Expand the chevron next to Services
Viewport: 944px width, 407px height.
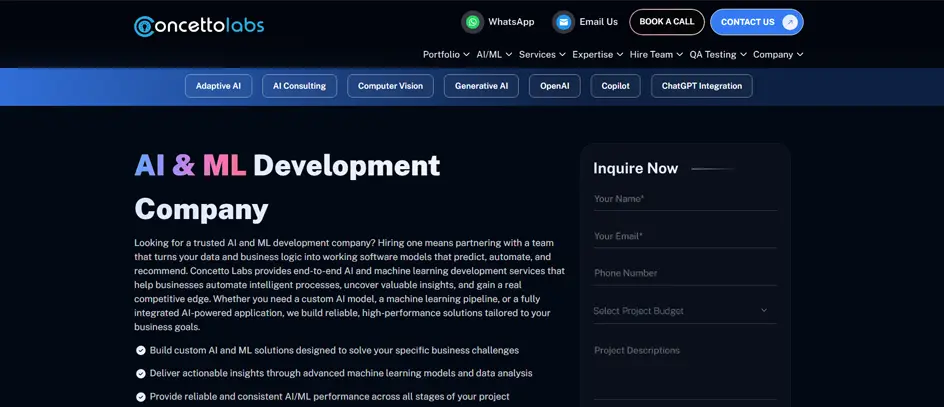pyautogui.click(x=562, y=55)
